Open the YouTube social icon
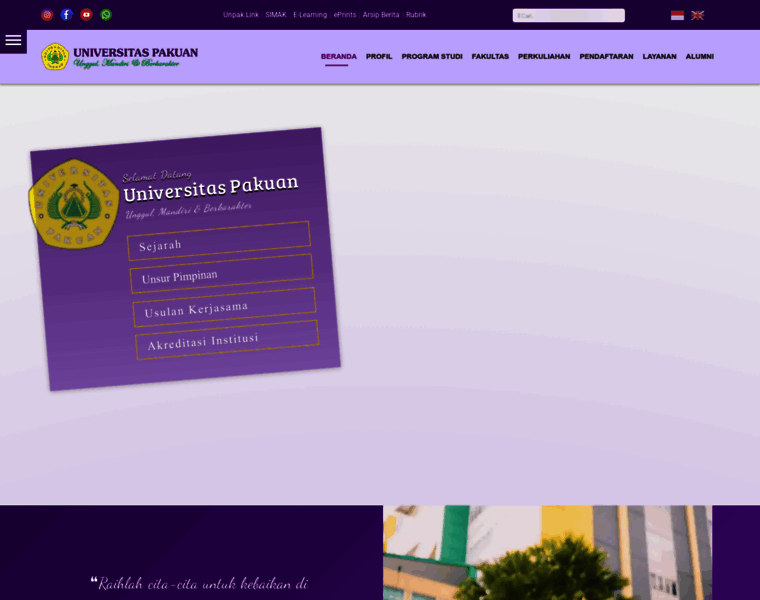Viewport: 760px width, 600px height. pyautogui.click(x=86, y=15)
